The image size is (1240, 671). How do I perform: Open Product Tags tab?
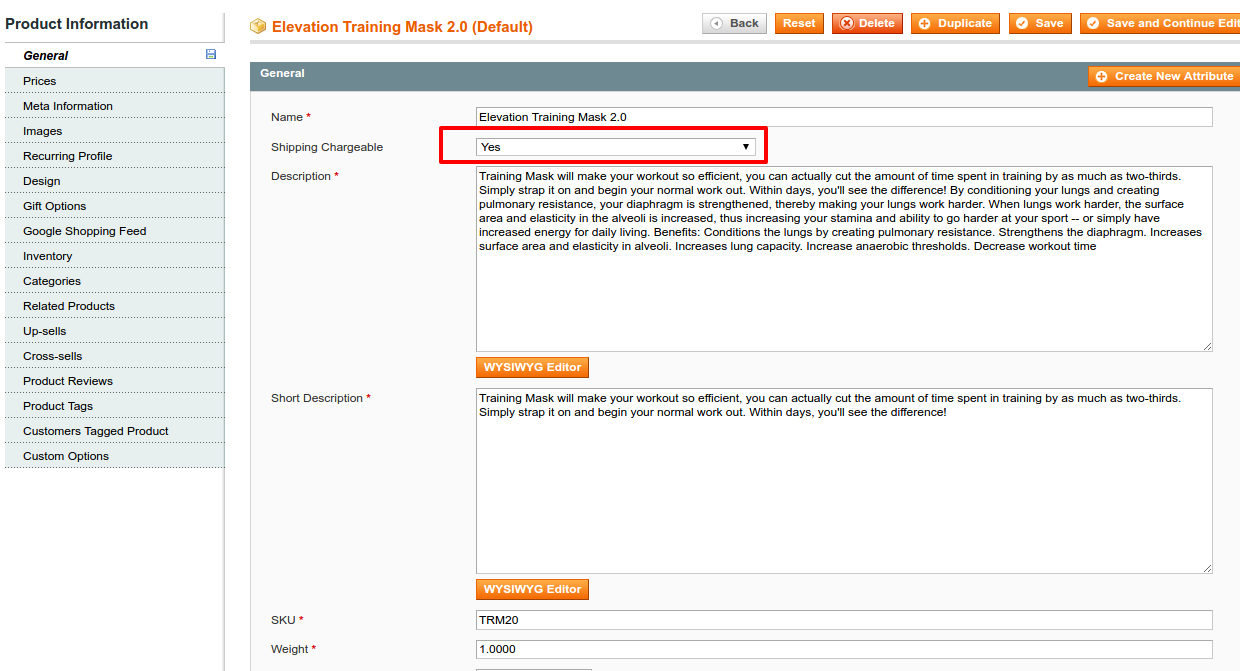[114, 406]
